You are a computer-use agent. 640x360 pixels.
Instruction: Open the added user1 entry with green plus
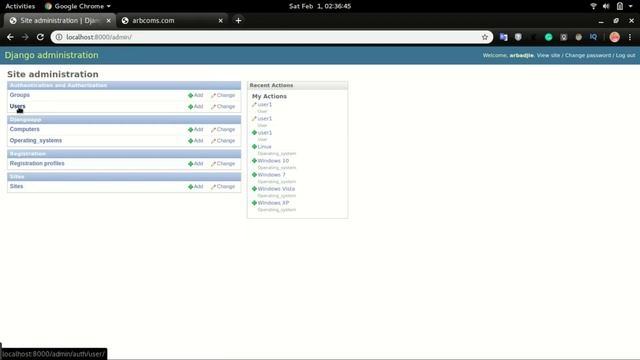pyautogui.click(x=264, y=133)
